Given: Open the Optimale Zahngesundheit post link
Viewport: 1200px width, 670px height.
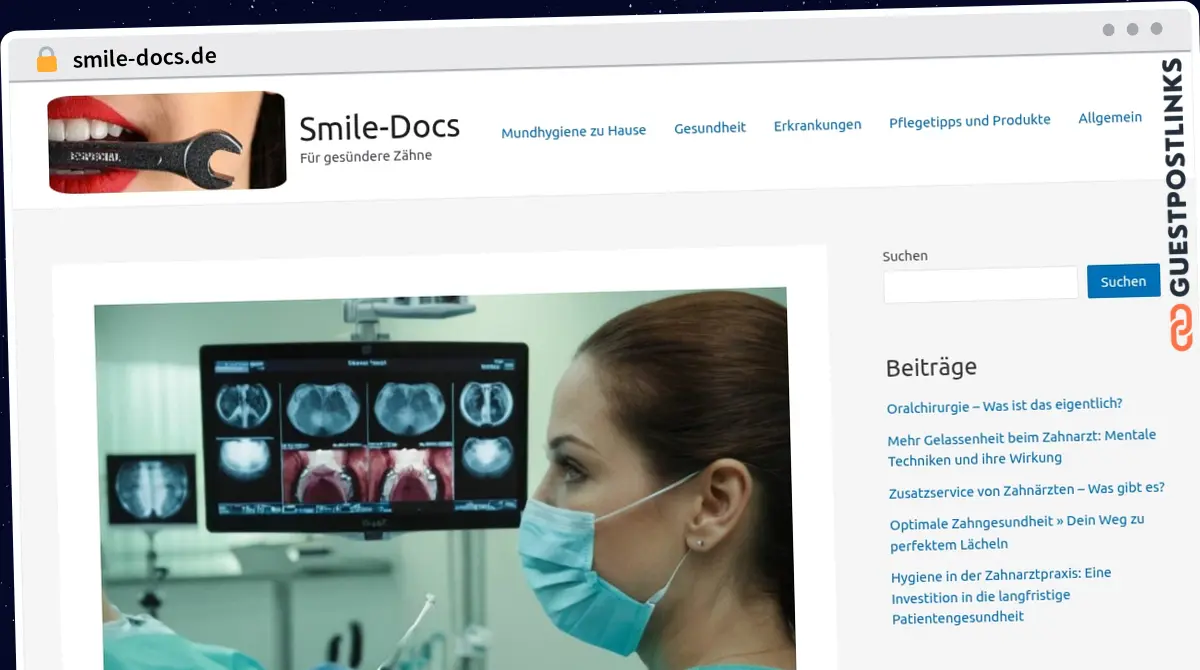Looking at the screenshot, I should [1017, 532].
